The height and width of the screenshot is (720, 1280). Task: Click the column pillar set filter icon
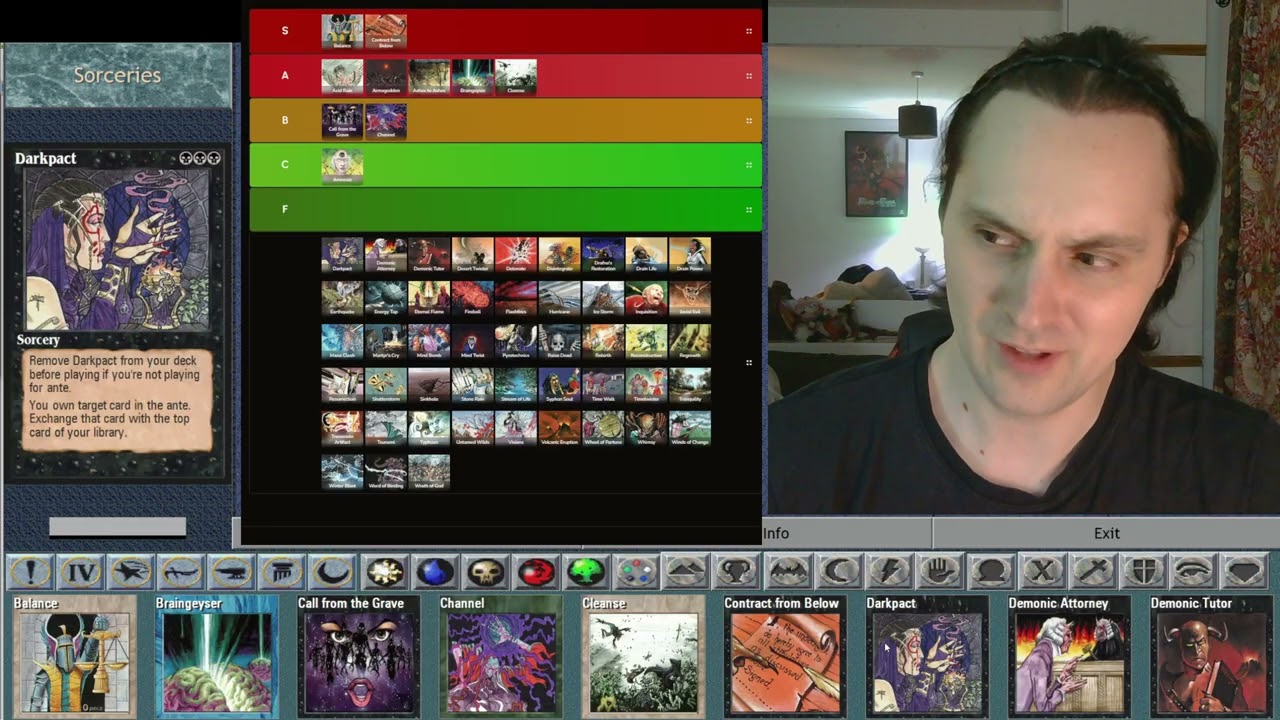(x=283, y=572)
